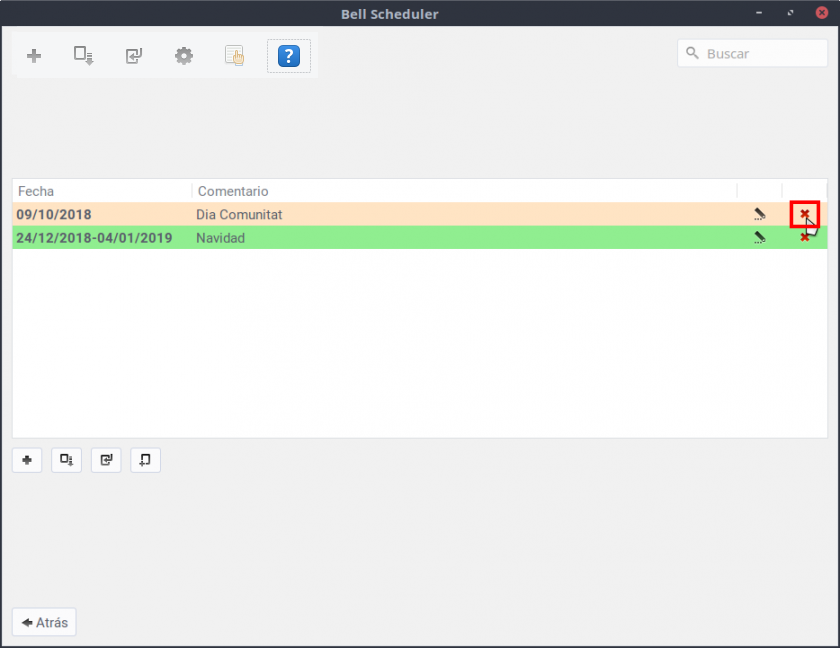Screen dimensions: 840x648
Task: Click the plus icon in top toolbar
Action: coord(34,56)
